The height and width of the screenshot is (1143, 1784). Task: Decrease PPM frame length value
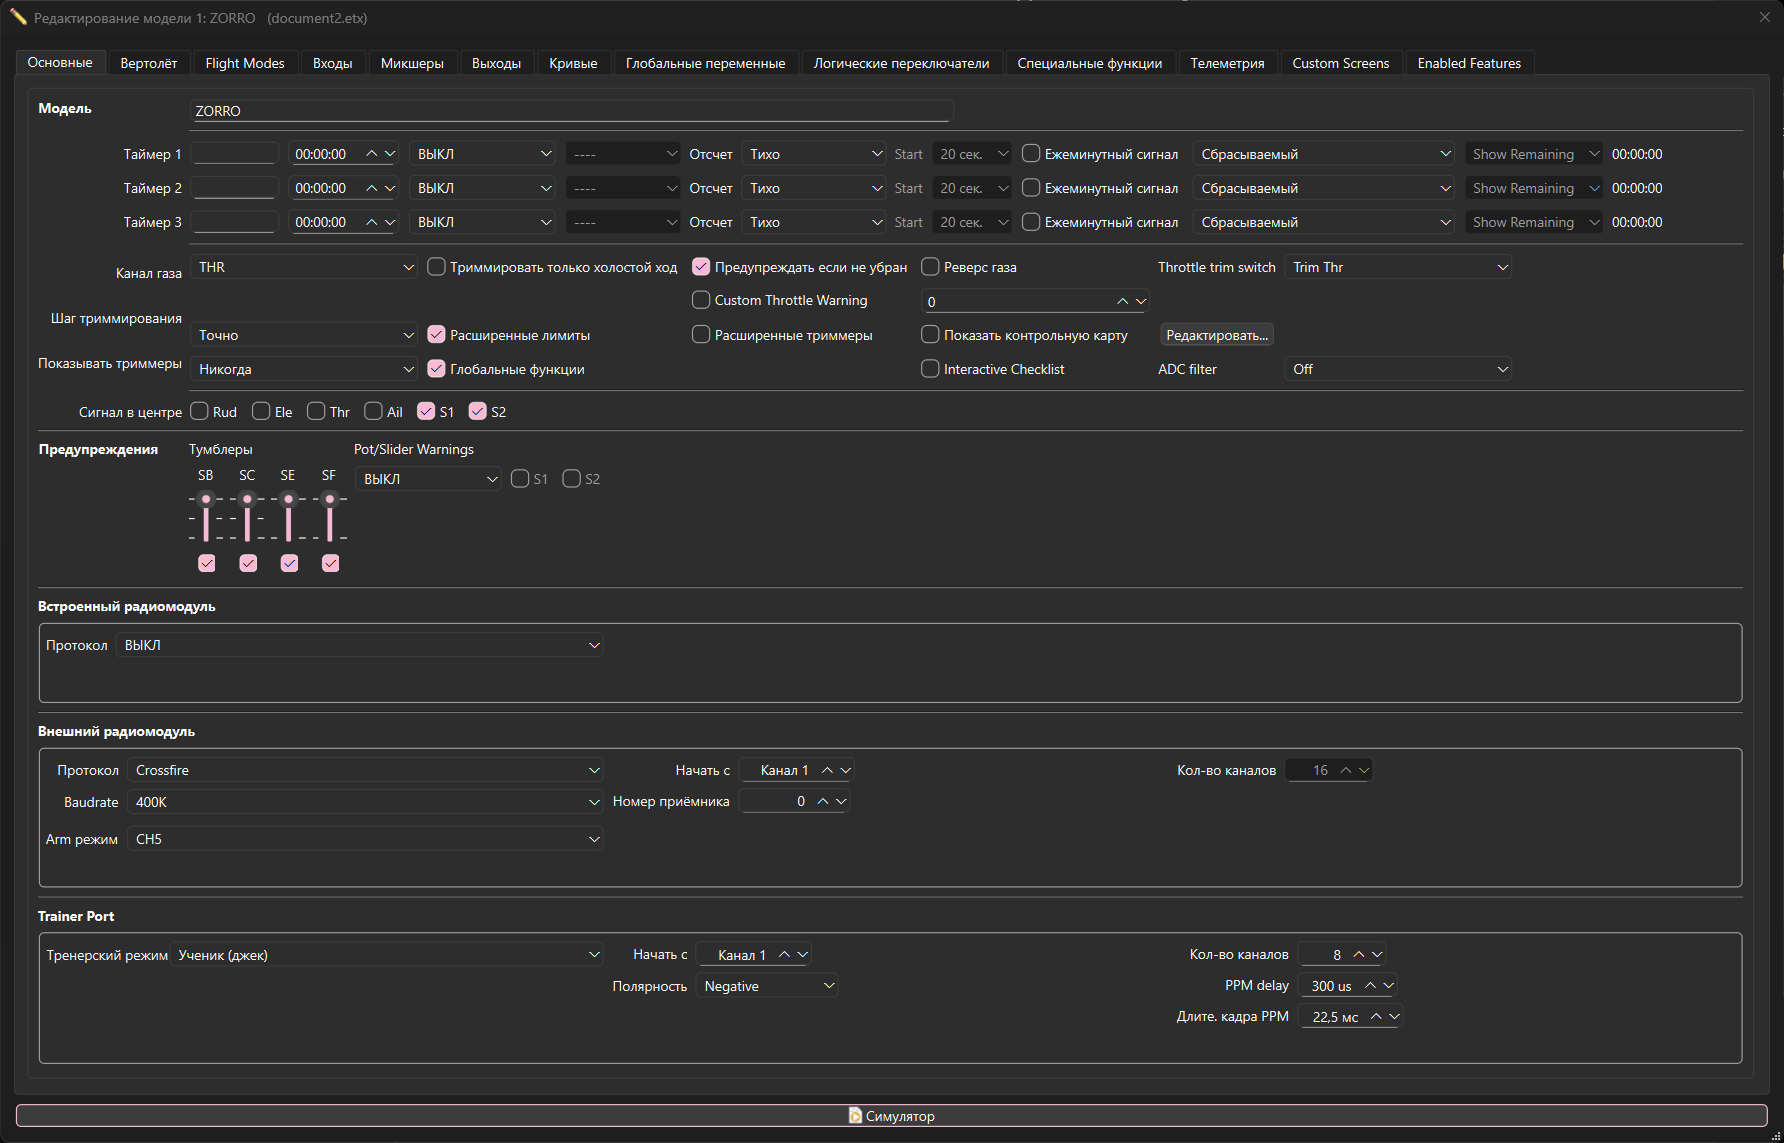coord(1394,1016)
